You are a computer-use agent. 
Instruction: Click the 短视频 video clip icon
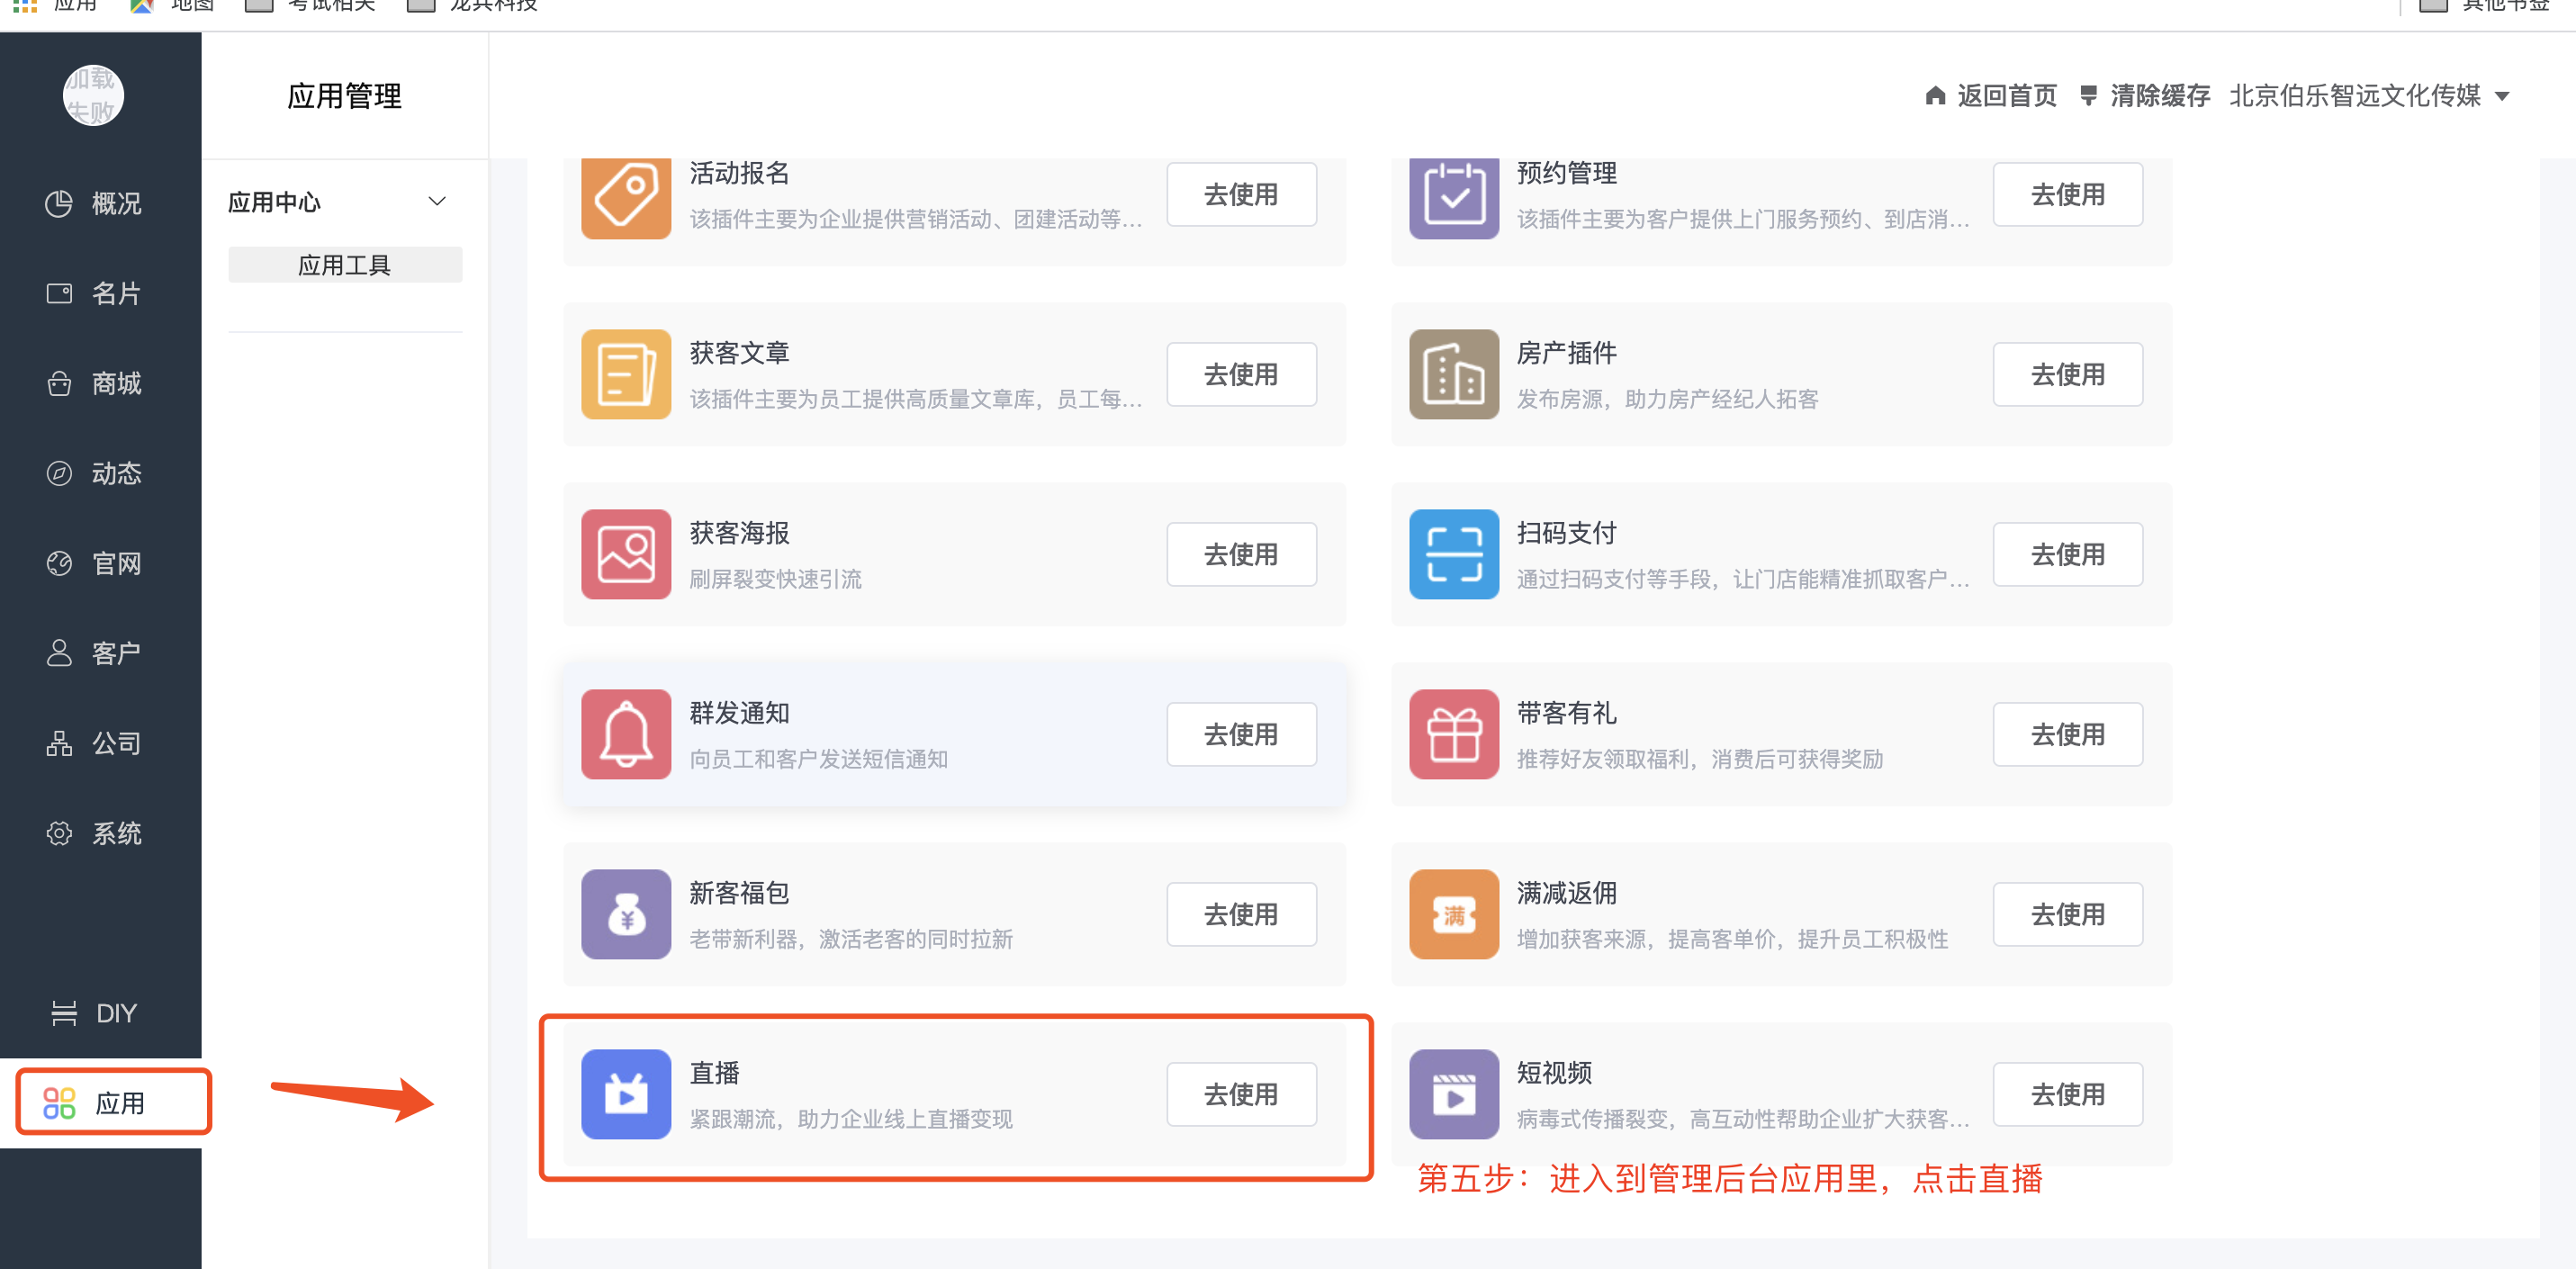[1453, 1094]
